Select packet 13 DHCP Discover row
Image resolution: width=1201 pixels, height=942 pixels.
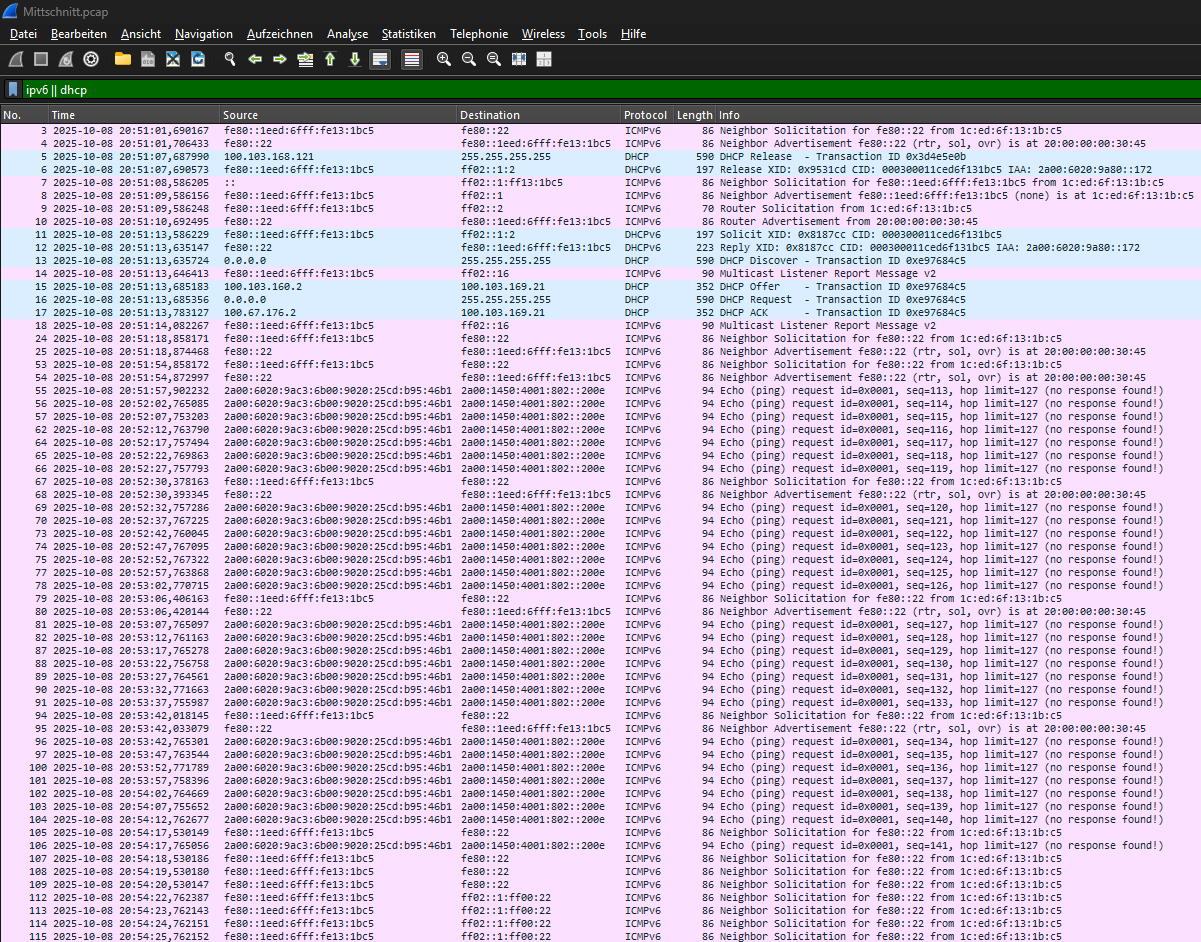click(600, 261)
